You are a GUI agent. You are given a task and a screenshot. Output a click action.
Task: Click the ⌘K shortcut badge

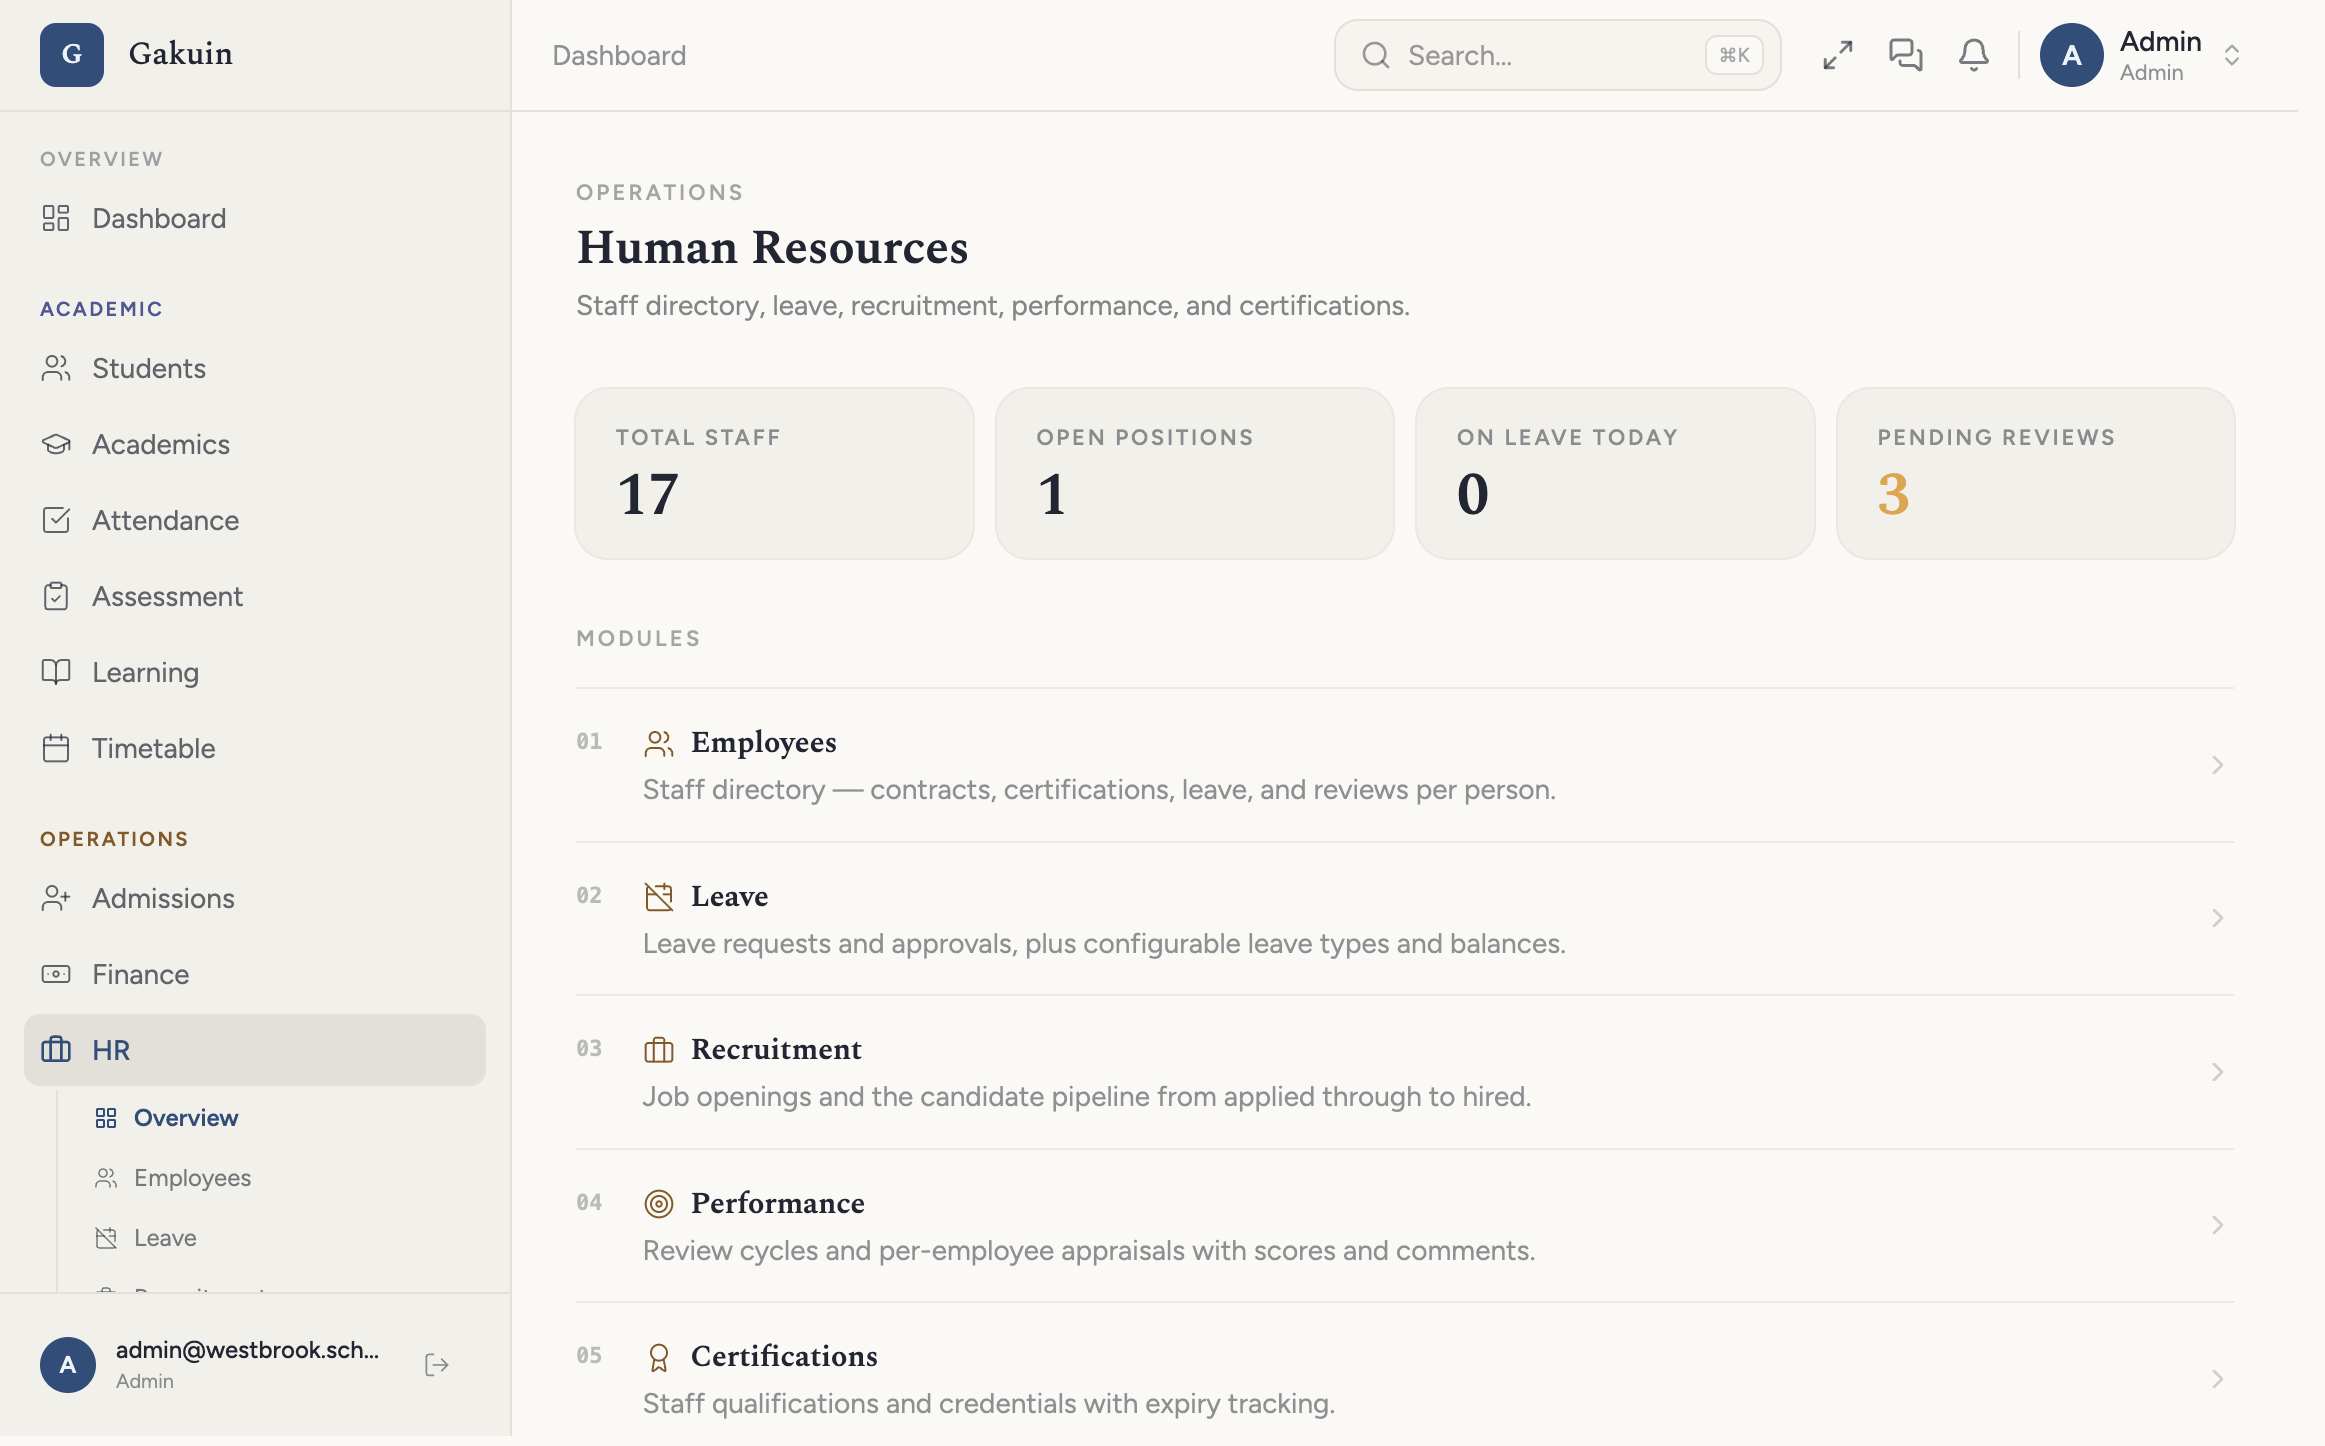click(x=1734, y=55)
